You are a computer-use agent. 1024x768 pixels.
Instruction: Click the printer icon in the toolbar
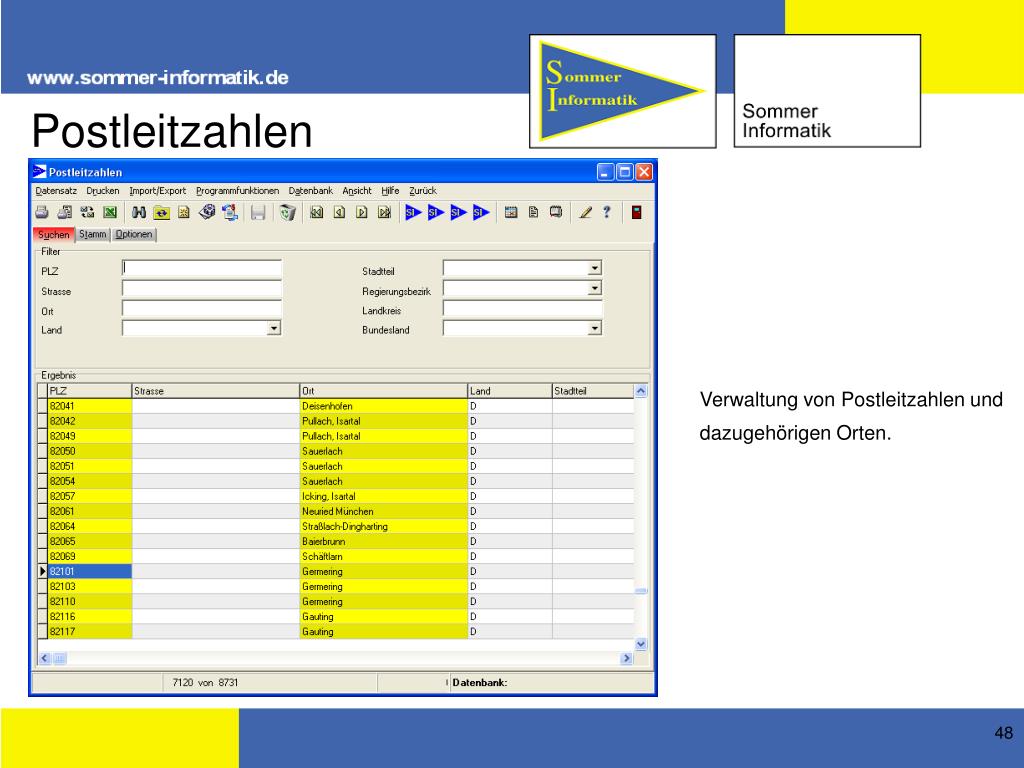point(42,212)
